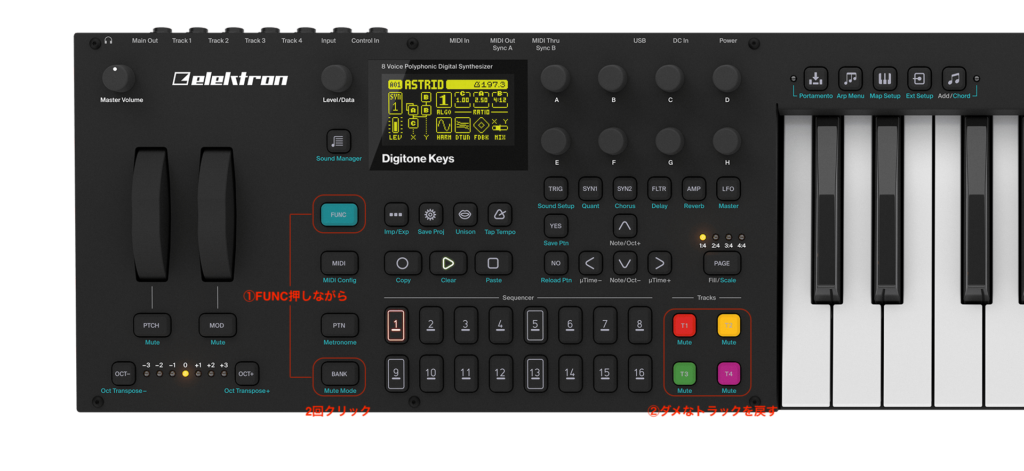Toggle the yellow T2 track mute
1024x471 pixels.
coord(729,325)
